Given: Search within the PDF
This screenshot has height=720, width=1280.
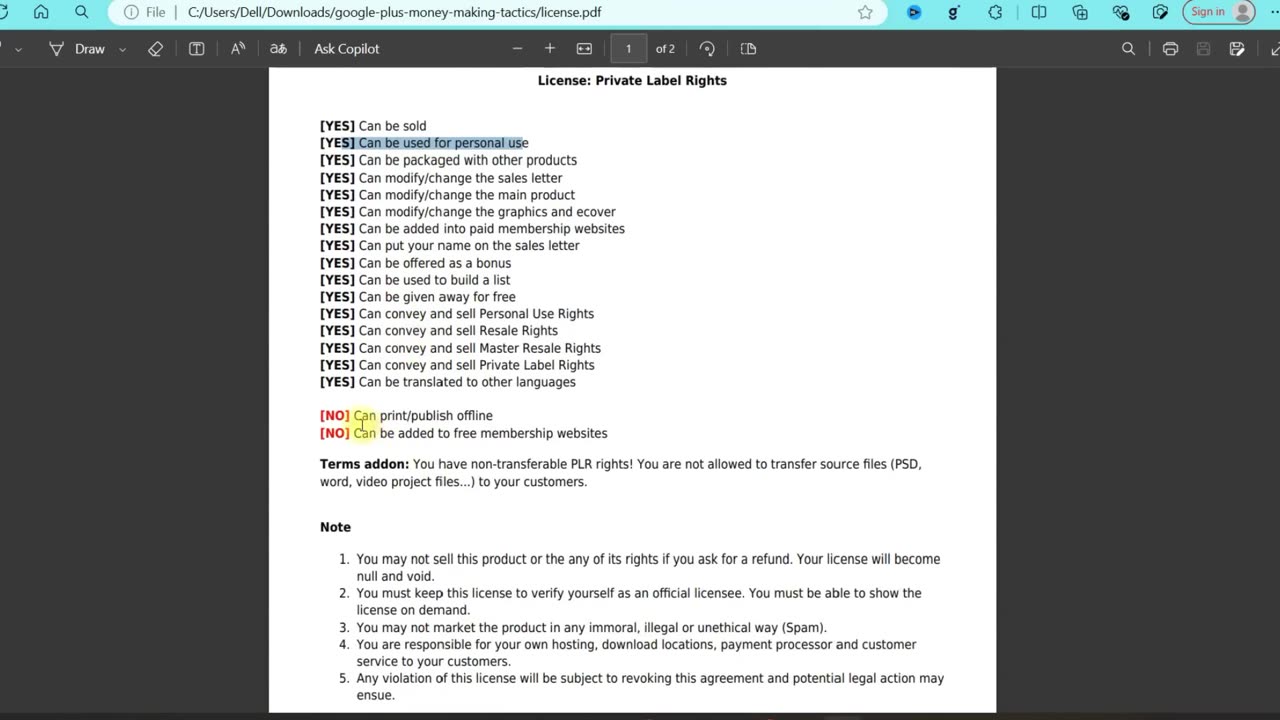Looking at the screenshot, I should pyautogui.click(x=1128, y=48).
